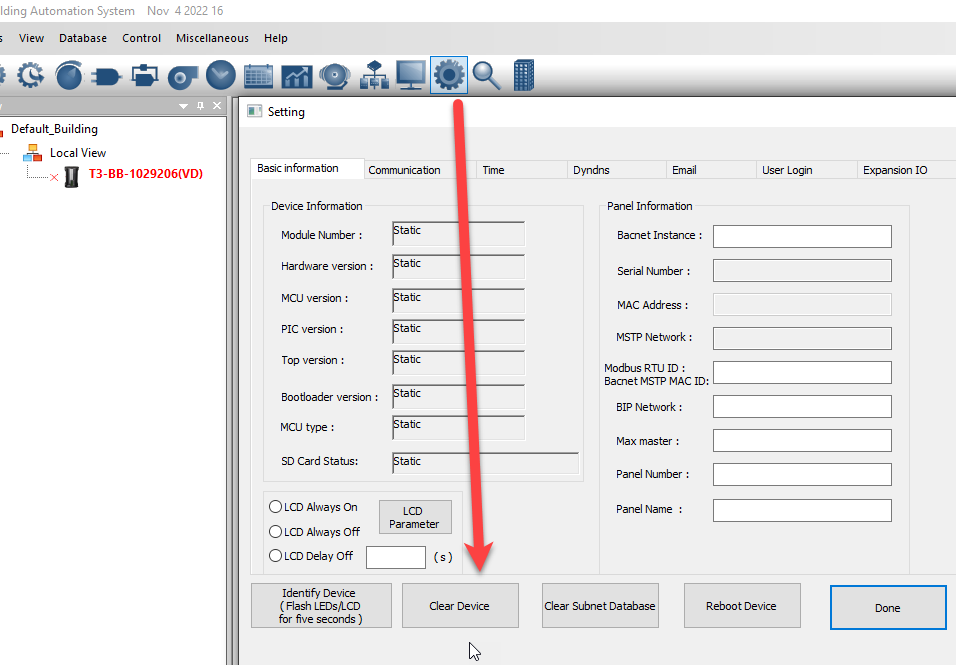Screen dimensions: 956x665
Task: Click the calendar schedule toolbar icon
Action: tap(259, 75)
